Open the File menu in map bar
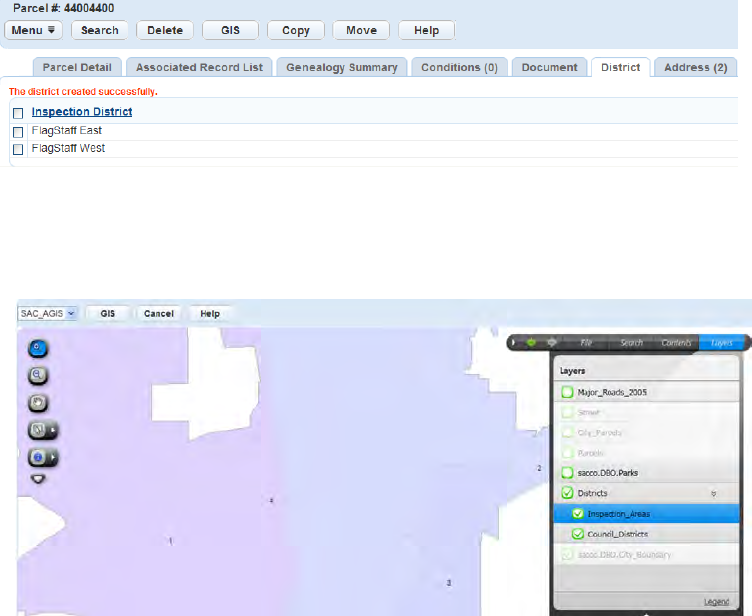 click(x=586, y=343)
